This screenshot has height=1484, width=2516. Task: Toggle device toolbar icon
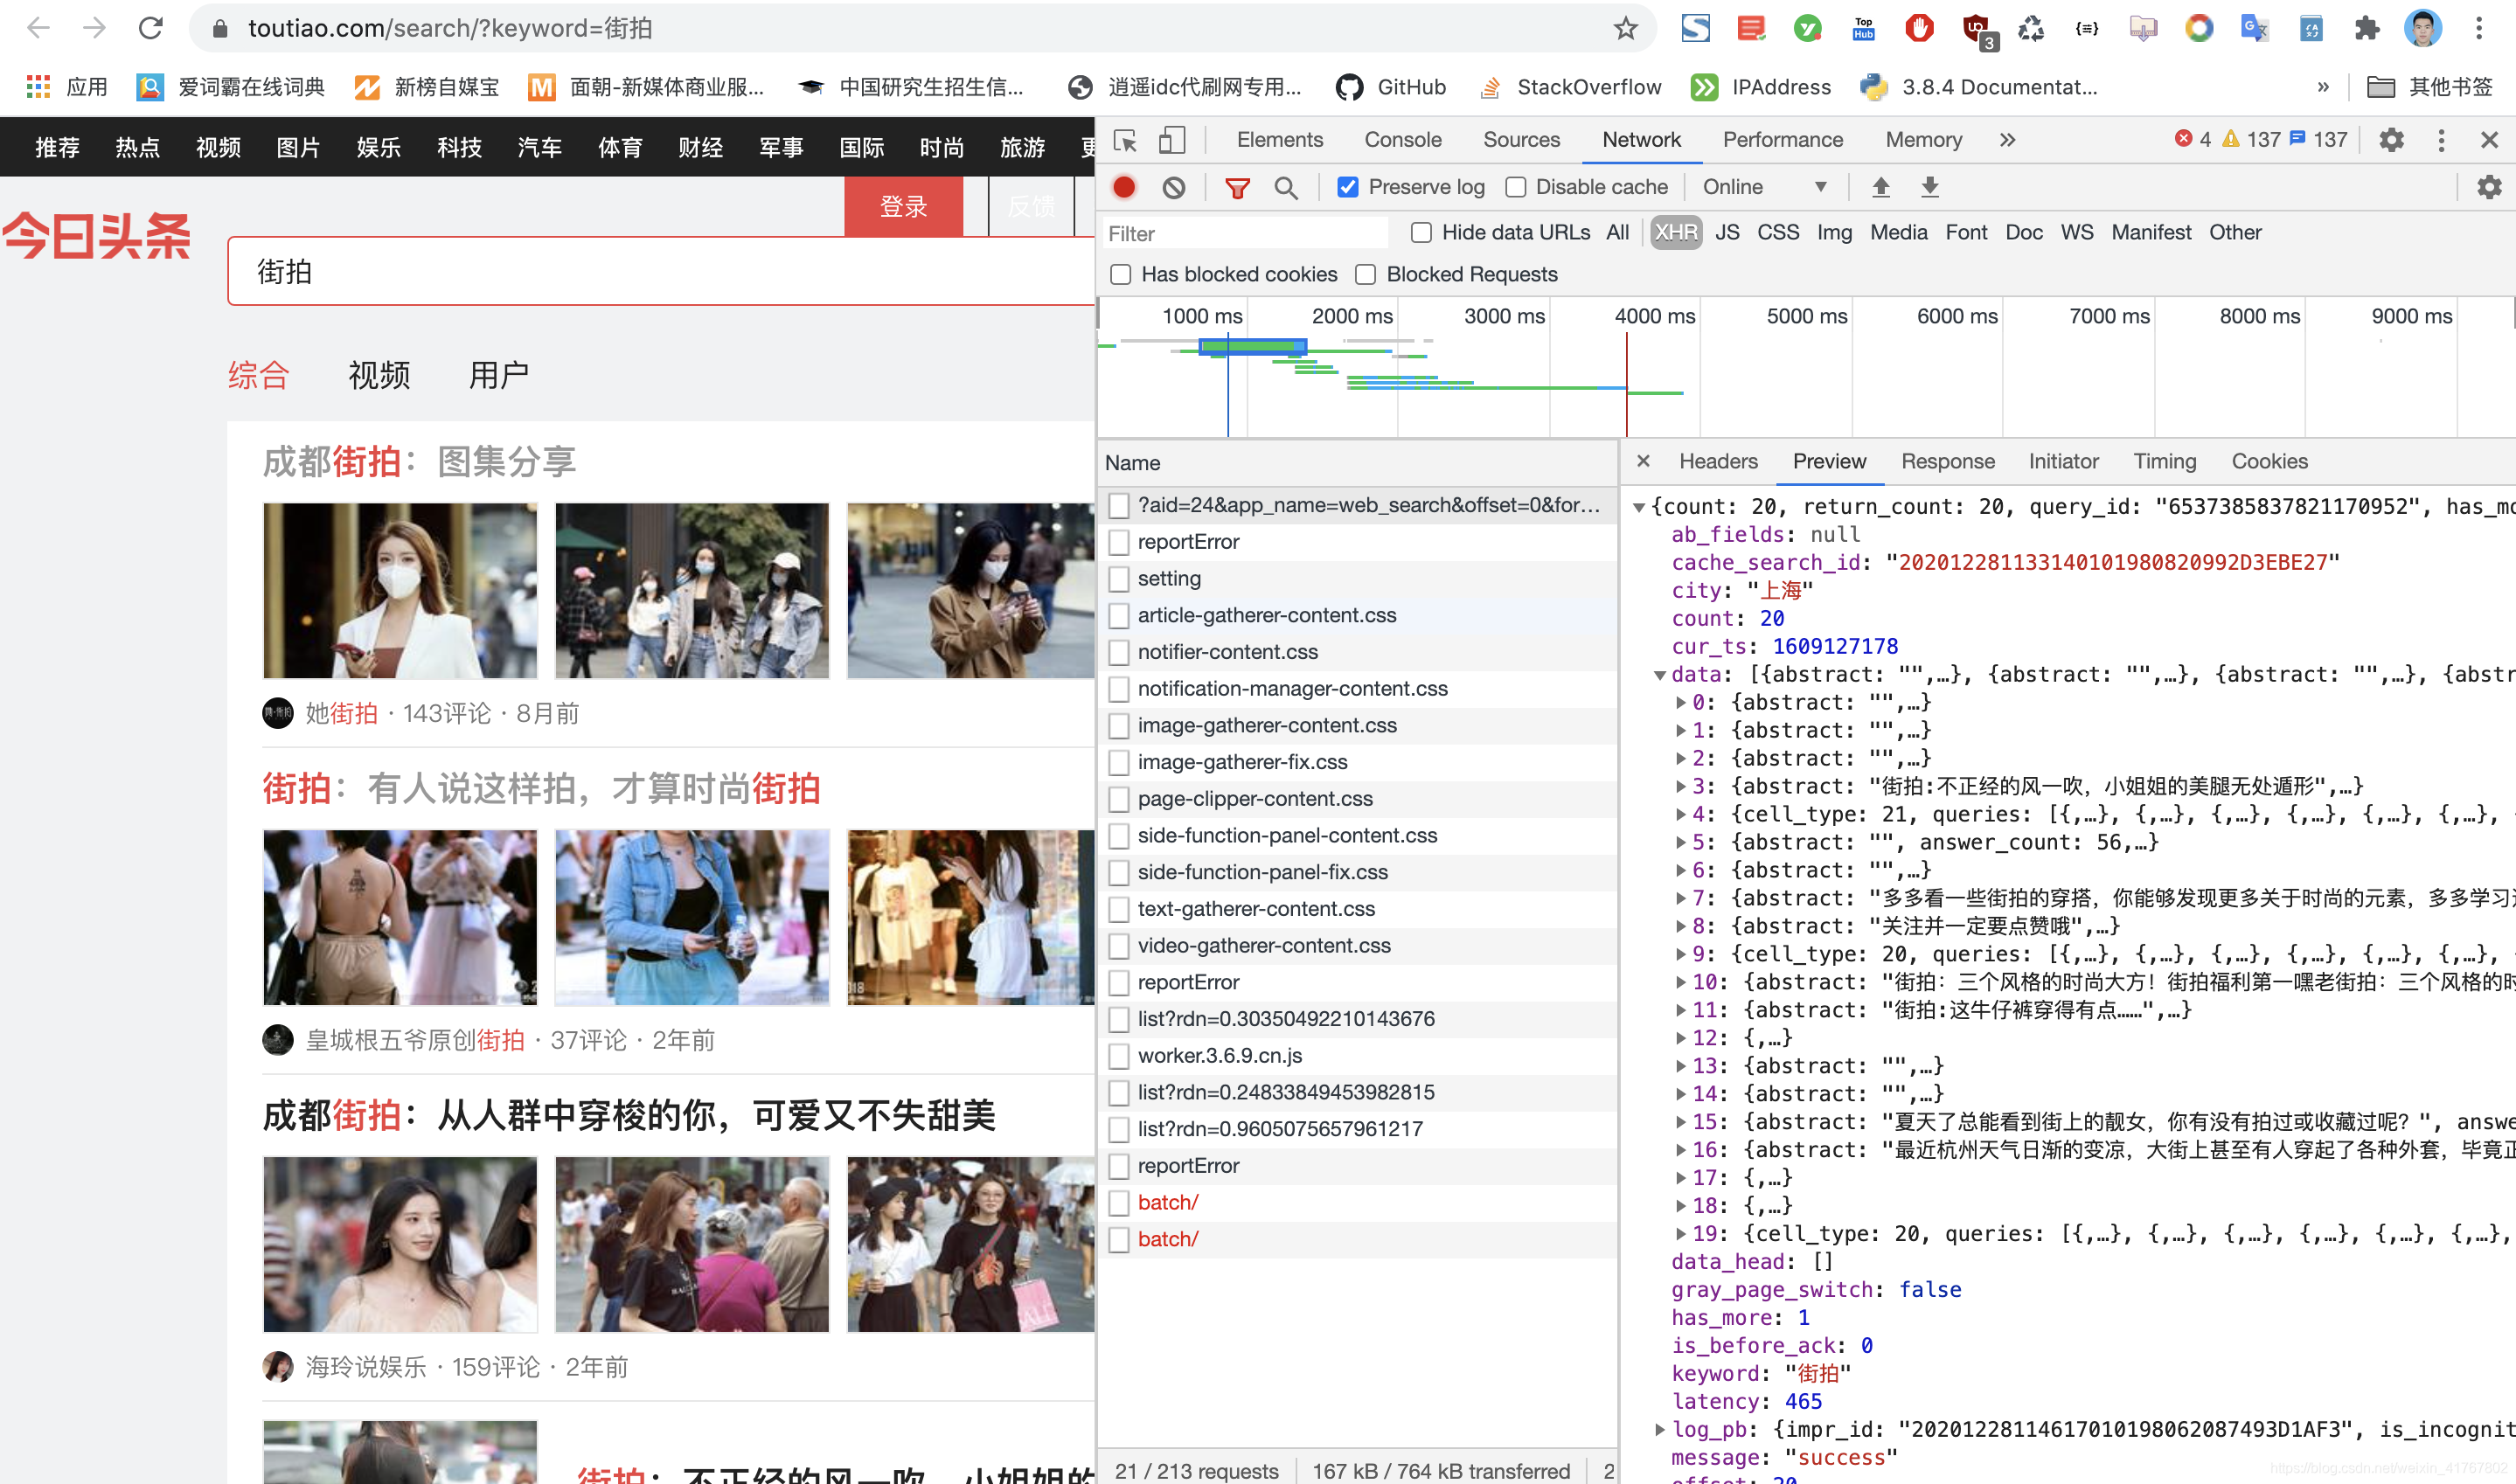click(x=1171, y=140)
